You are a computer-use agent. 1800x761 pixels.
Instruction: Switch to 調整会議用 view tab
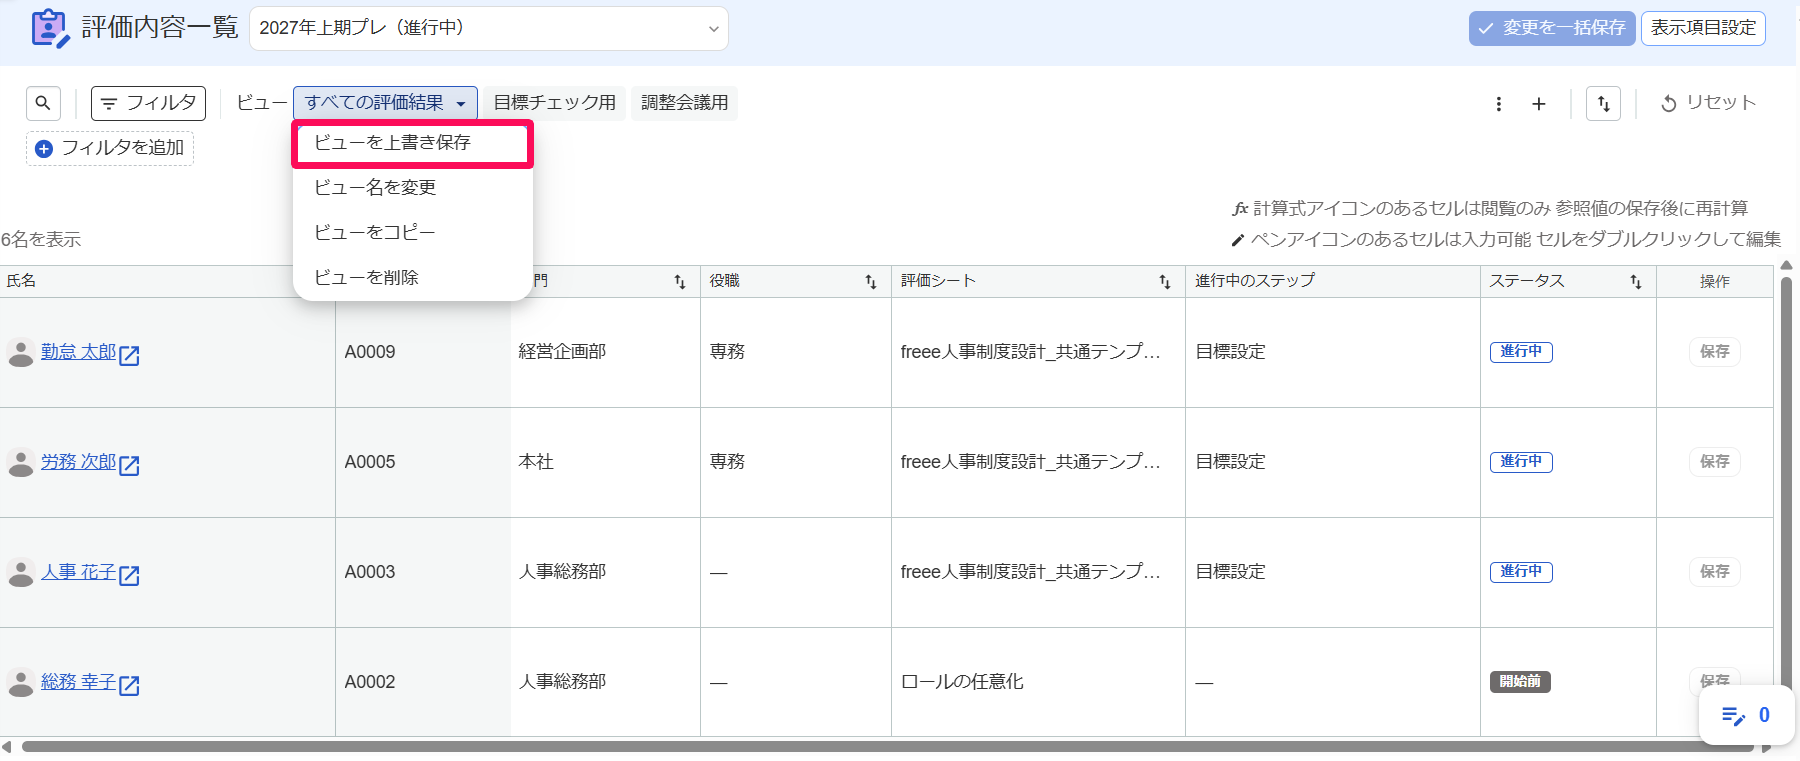685,103
